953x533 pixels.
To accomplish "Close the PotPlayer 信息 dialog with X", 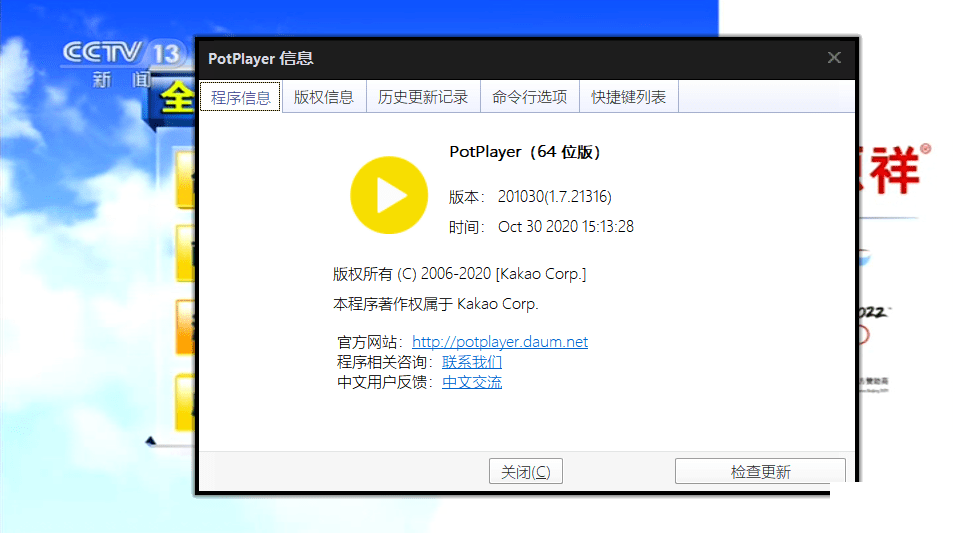I will pos(834,58).
